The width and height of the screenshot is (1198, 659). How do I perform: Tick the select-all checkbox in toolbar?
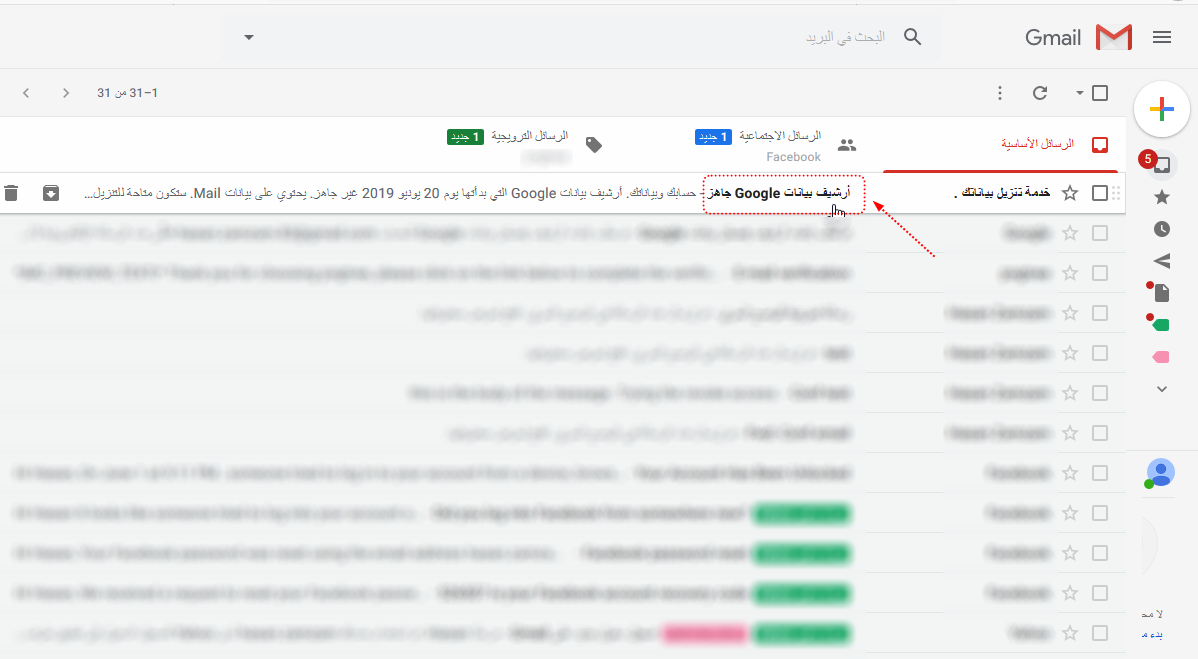coord(1100,93)
